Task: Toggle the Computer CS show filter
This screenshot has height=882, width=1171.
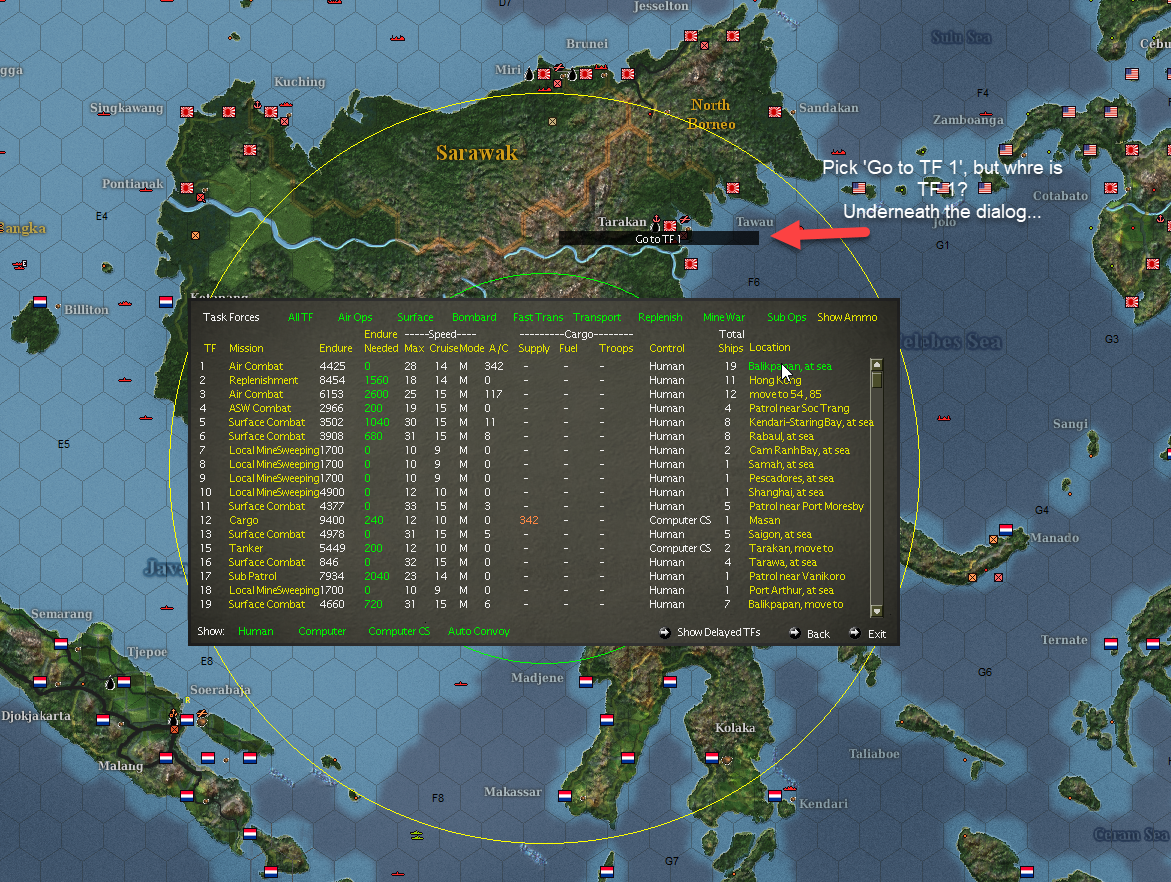Action: tap(399, 631)
